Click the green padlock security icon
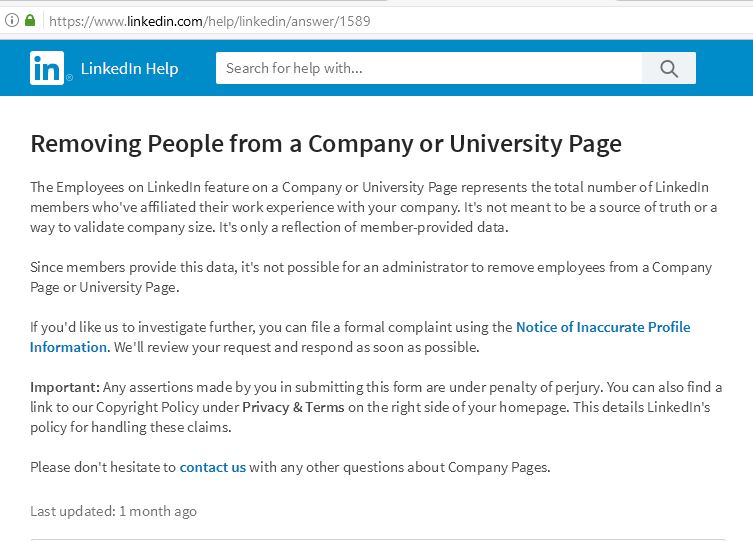753x541 pixels. pos(30,21)
